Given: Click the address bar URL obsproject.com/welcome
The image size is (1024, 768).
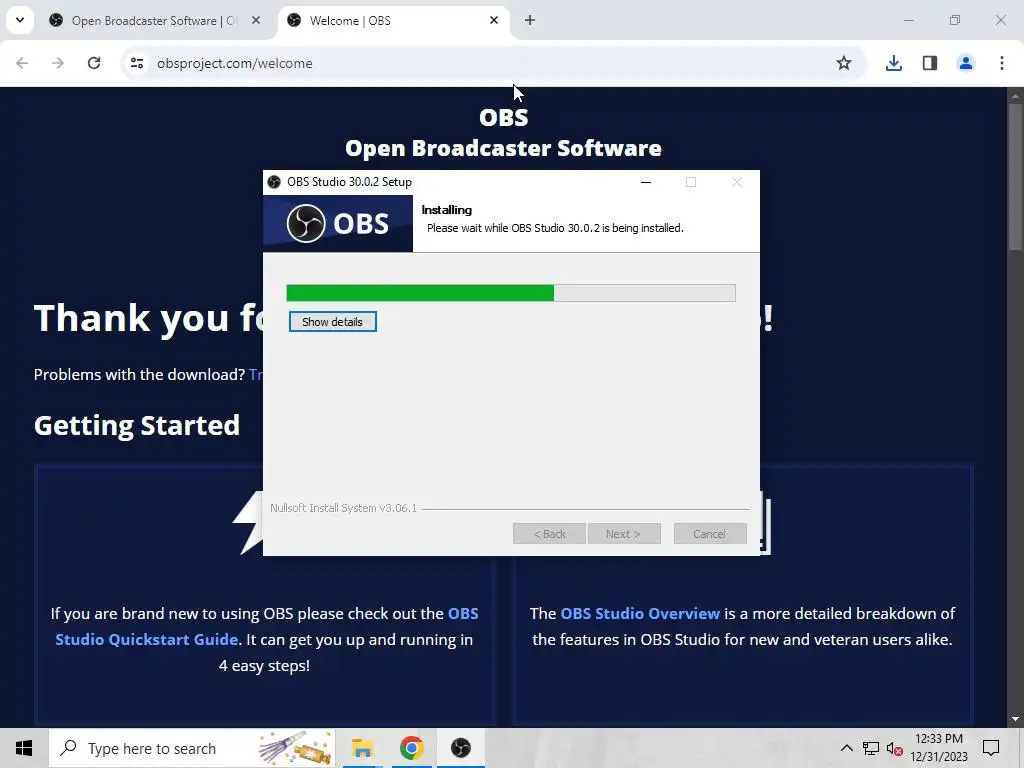Looking at the screenshot, I should click(x=234, y=63).
